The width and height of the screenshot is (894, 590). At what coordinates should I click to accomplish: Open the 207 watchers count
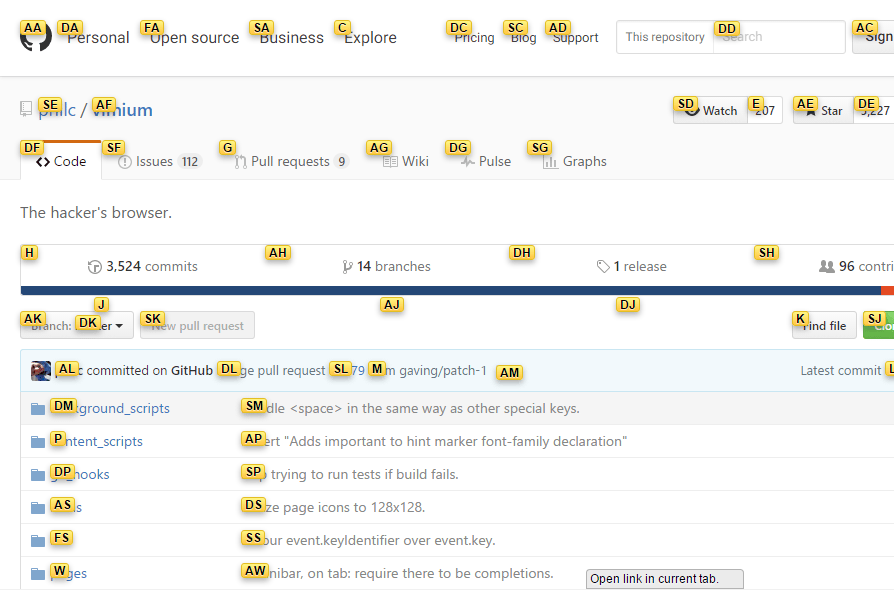coord(765,110)
